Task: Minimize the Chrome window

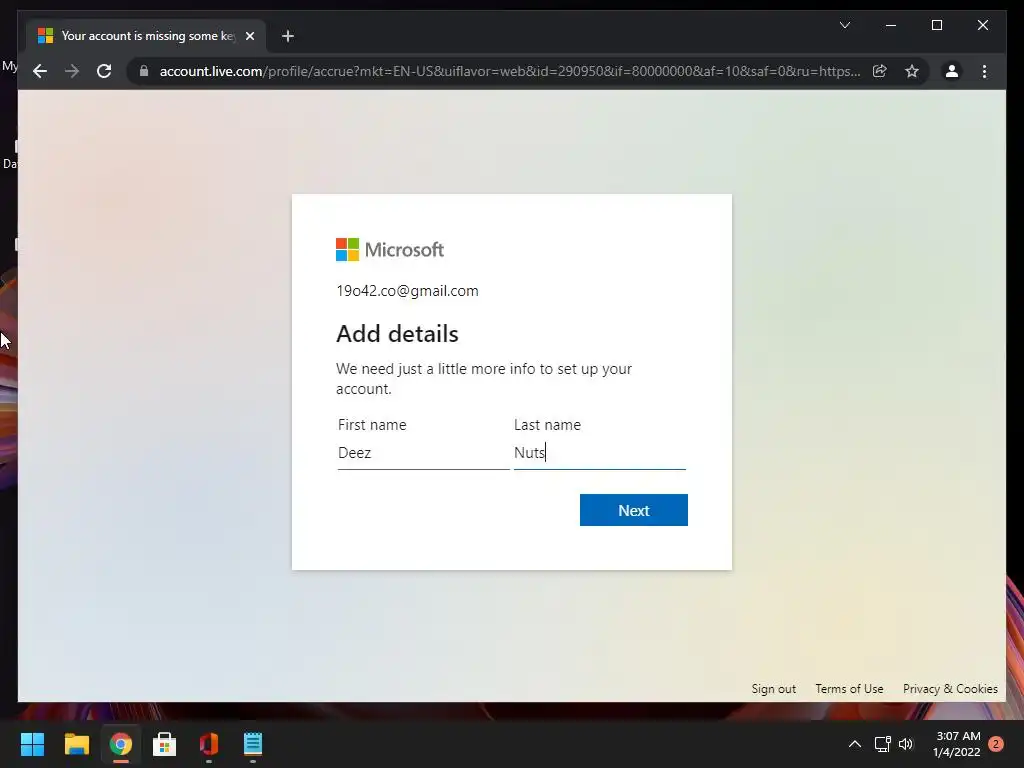Action: pos(891,25)
